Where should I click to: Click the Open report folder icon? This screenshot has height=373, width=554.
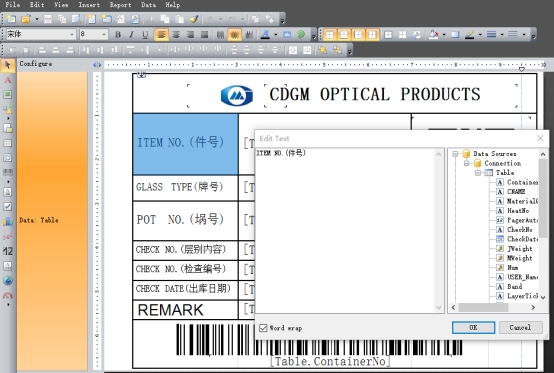(x=25, y=19)
